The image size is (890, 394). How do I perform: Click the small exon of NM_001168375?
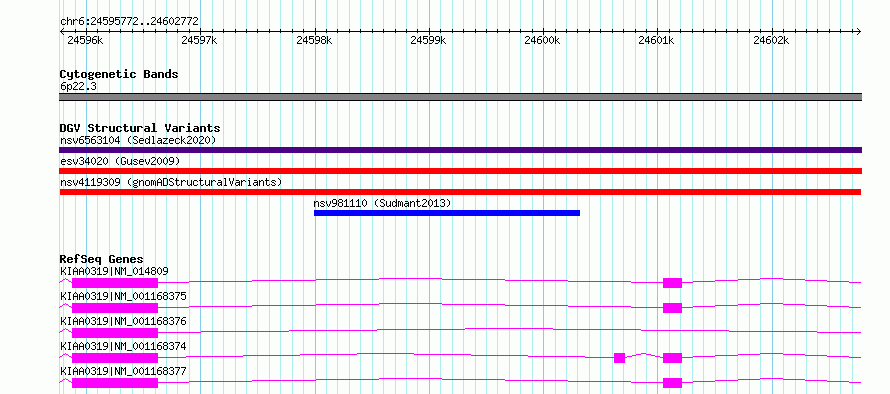[x=673, y=308]
